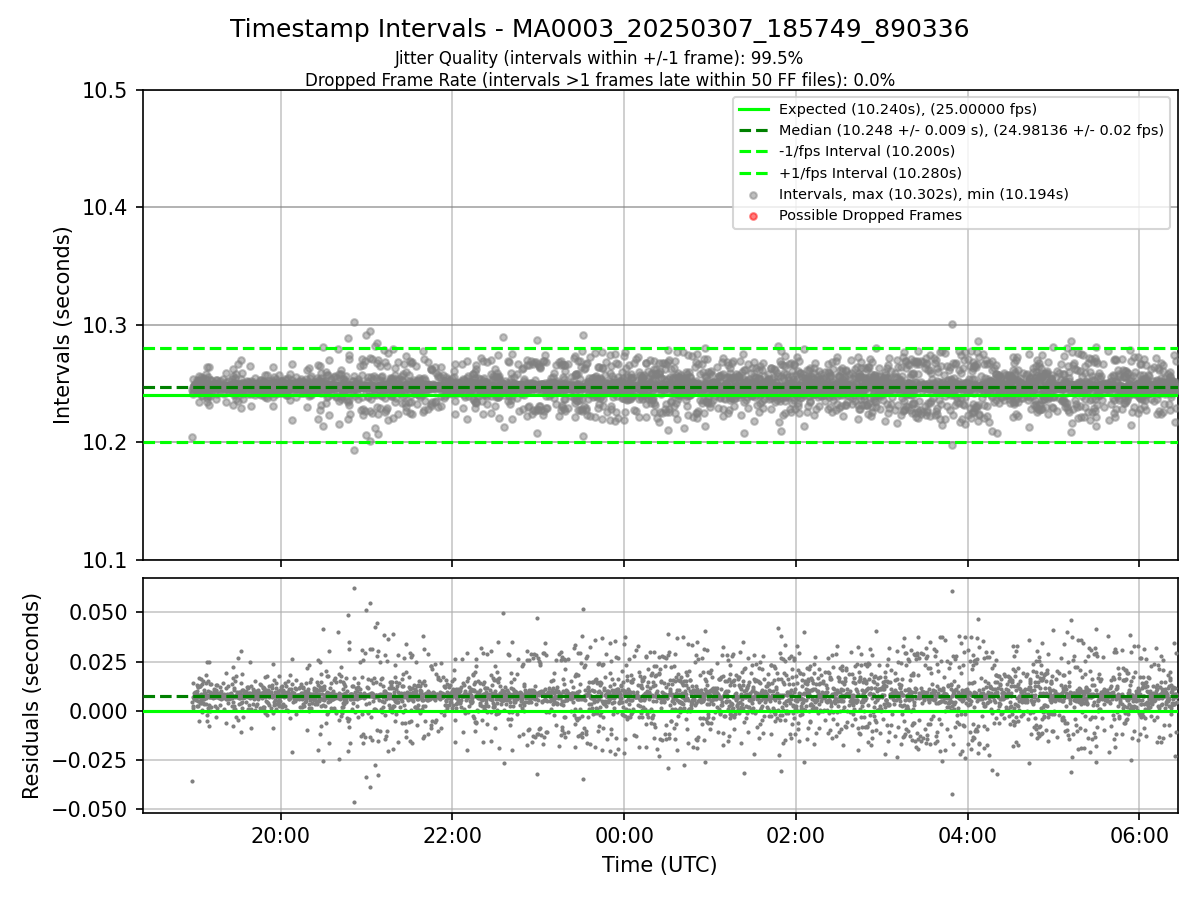Click the 'Residuals (seconds)' y-axis label
The width and height of the screenshot is (1200, 900).
32,696
